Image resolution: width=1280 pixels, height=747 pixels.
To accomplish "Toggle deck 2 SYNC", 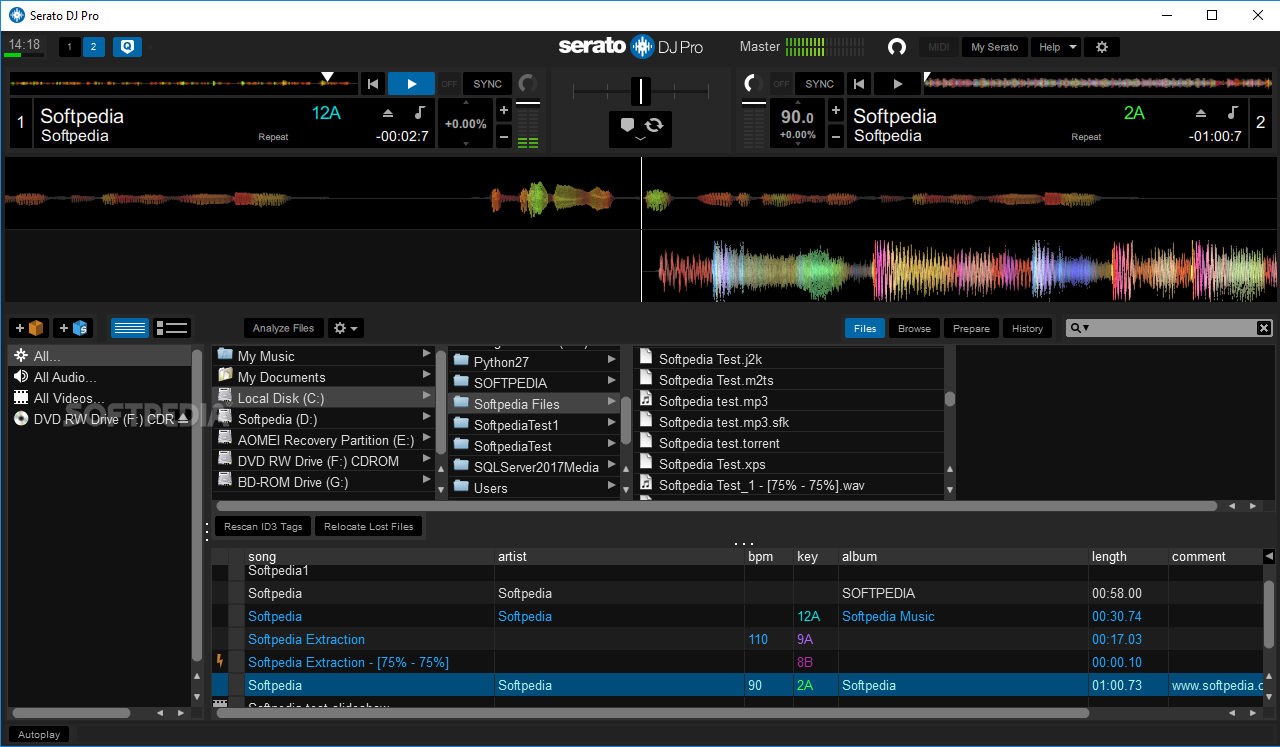I will pos(819,84).
